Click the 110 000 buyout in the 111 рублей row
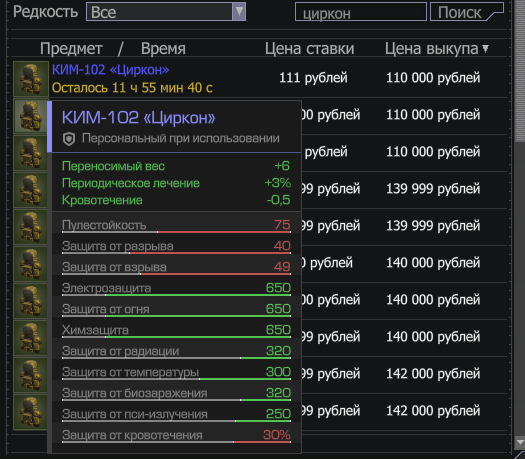Image resolution: width=525 pixels, height=459 pixels. tap(433, 78)
